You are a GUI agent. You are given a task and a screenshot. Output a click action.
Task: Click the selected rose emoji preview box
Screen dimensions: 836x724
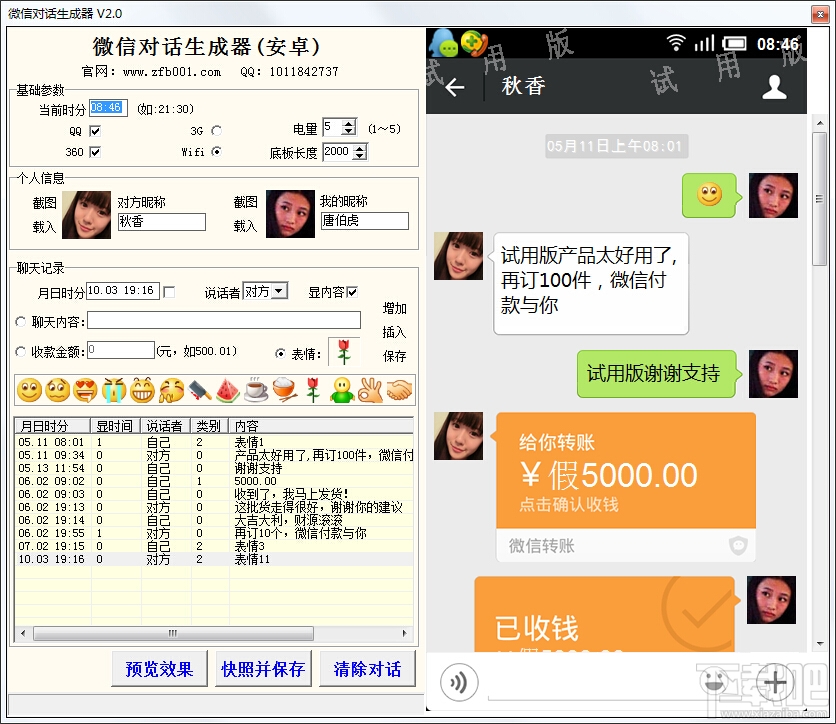[x=344, y=352]
